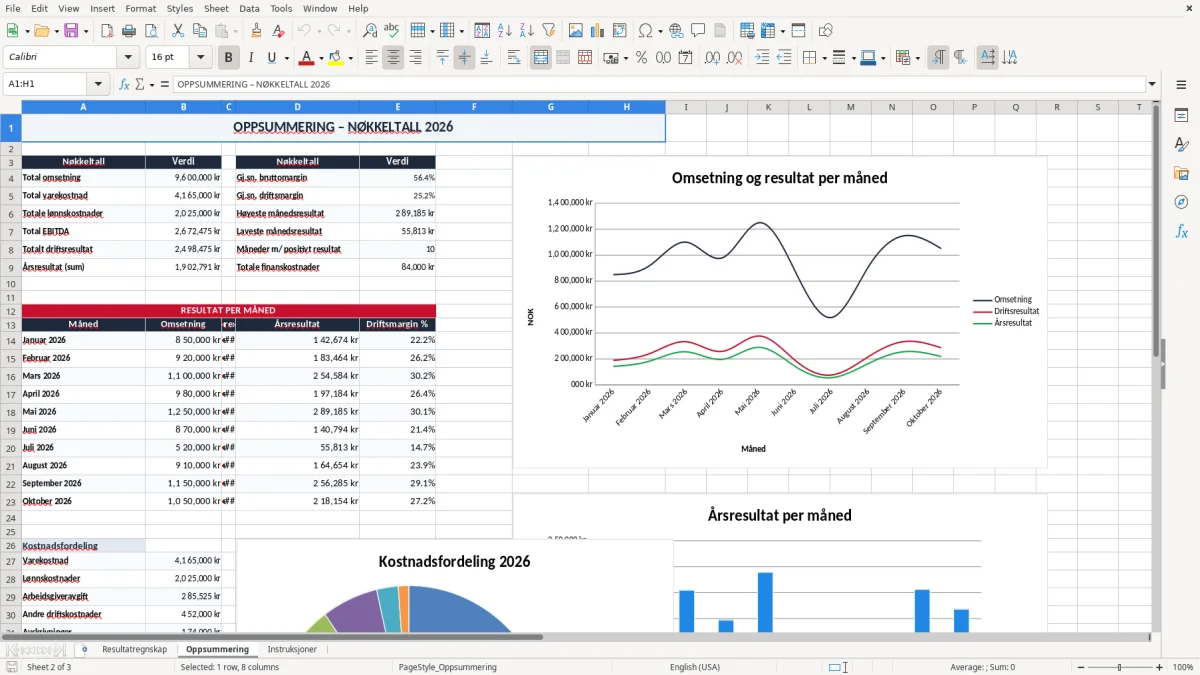Click the 100% zoom level

click(x=1182, y=667)
